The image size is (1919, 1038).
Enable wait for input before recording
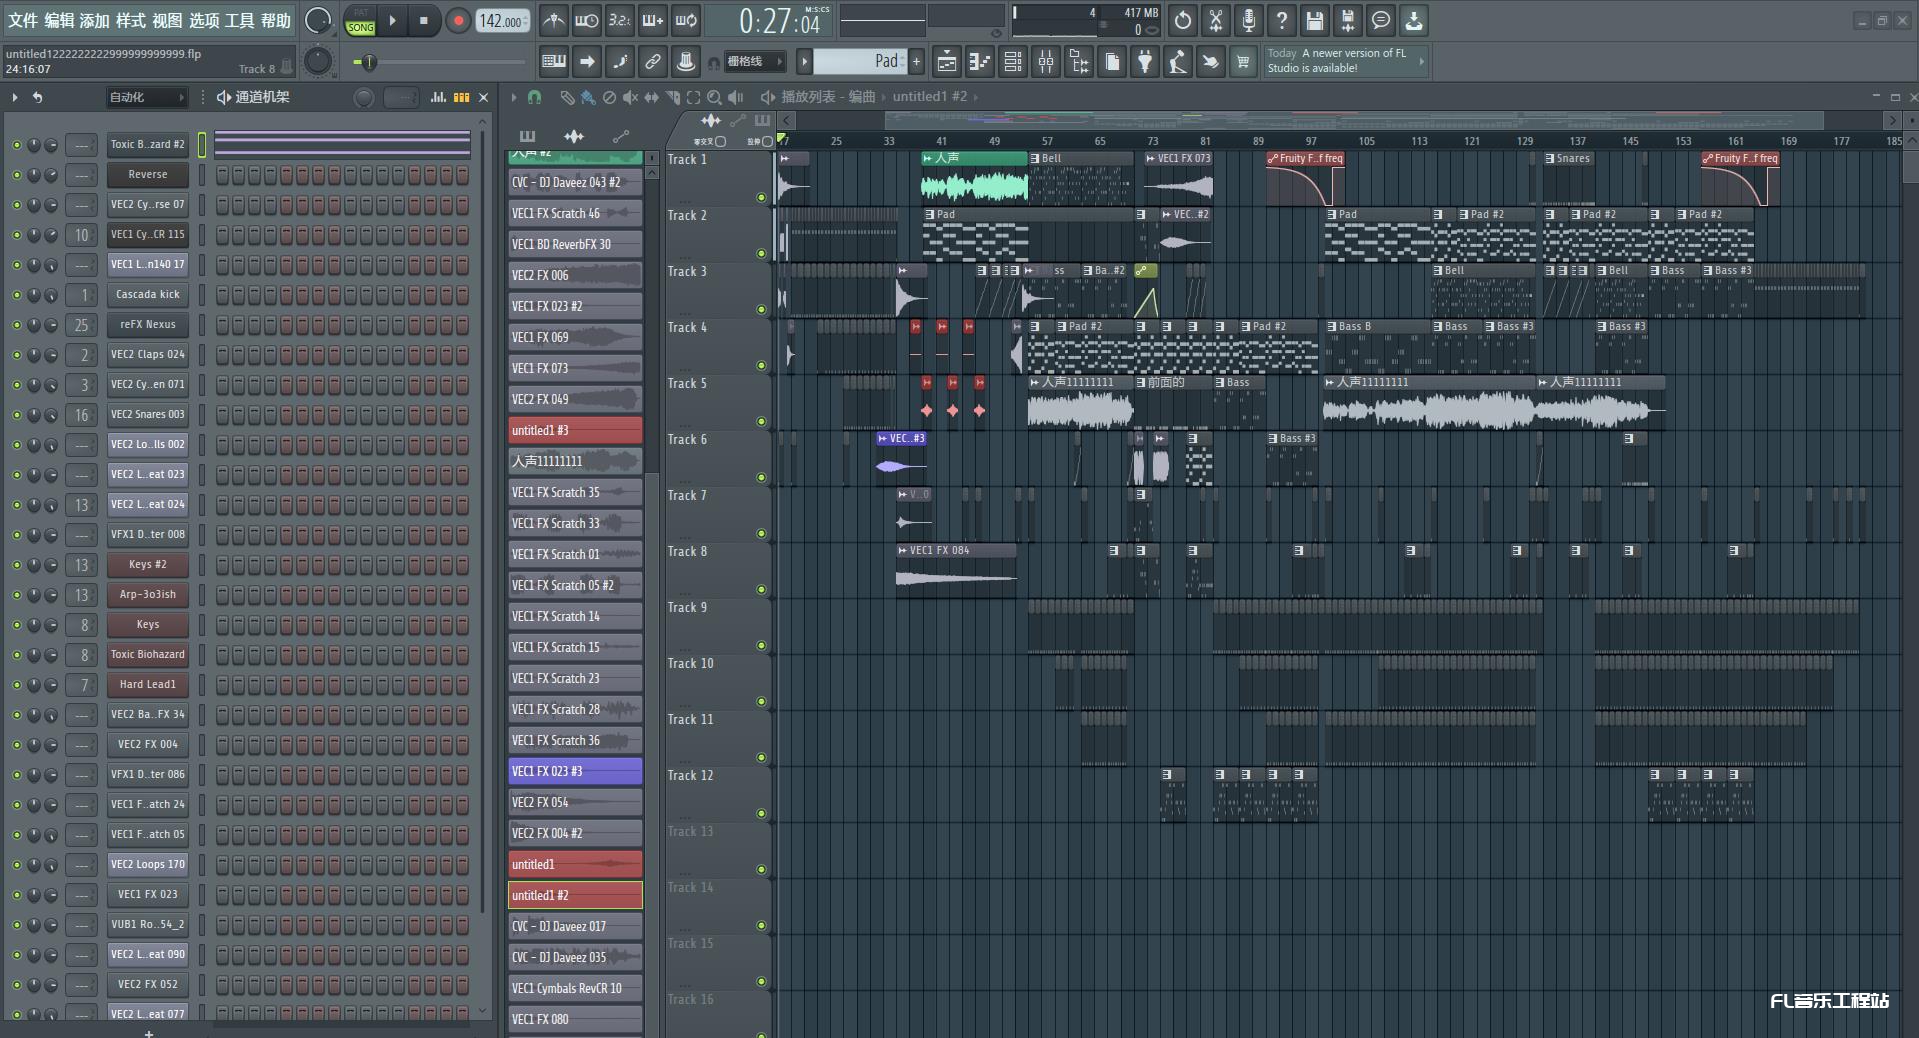[x=587, y=20]
